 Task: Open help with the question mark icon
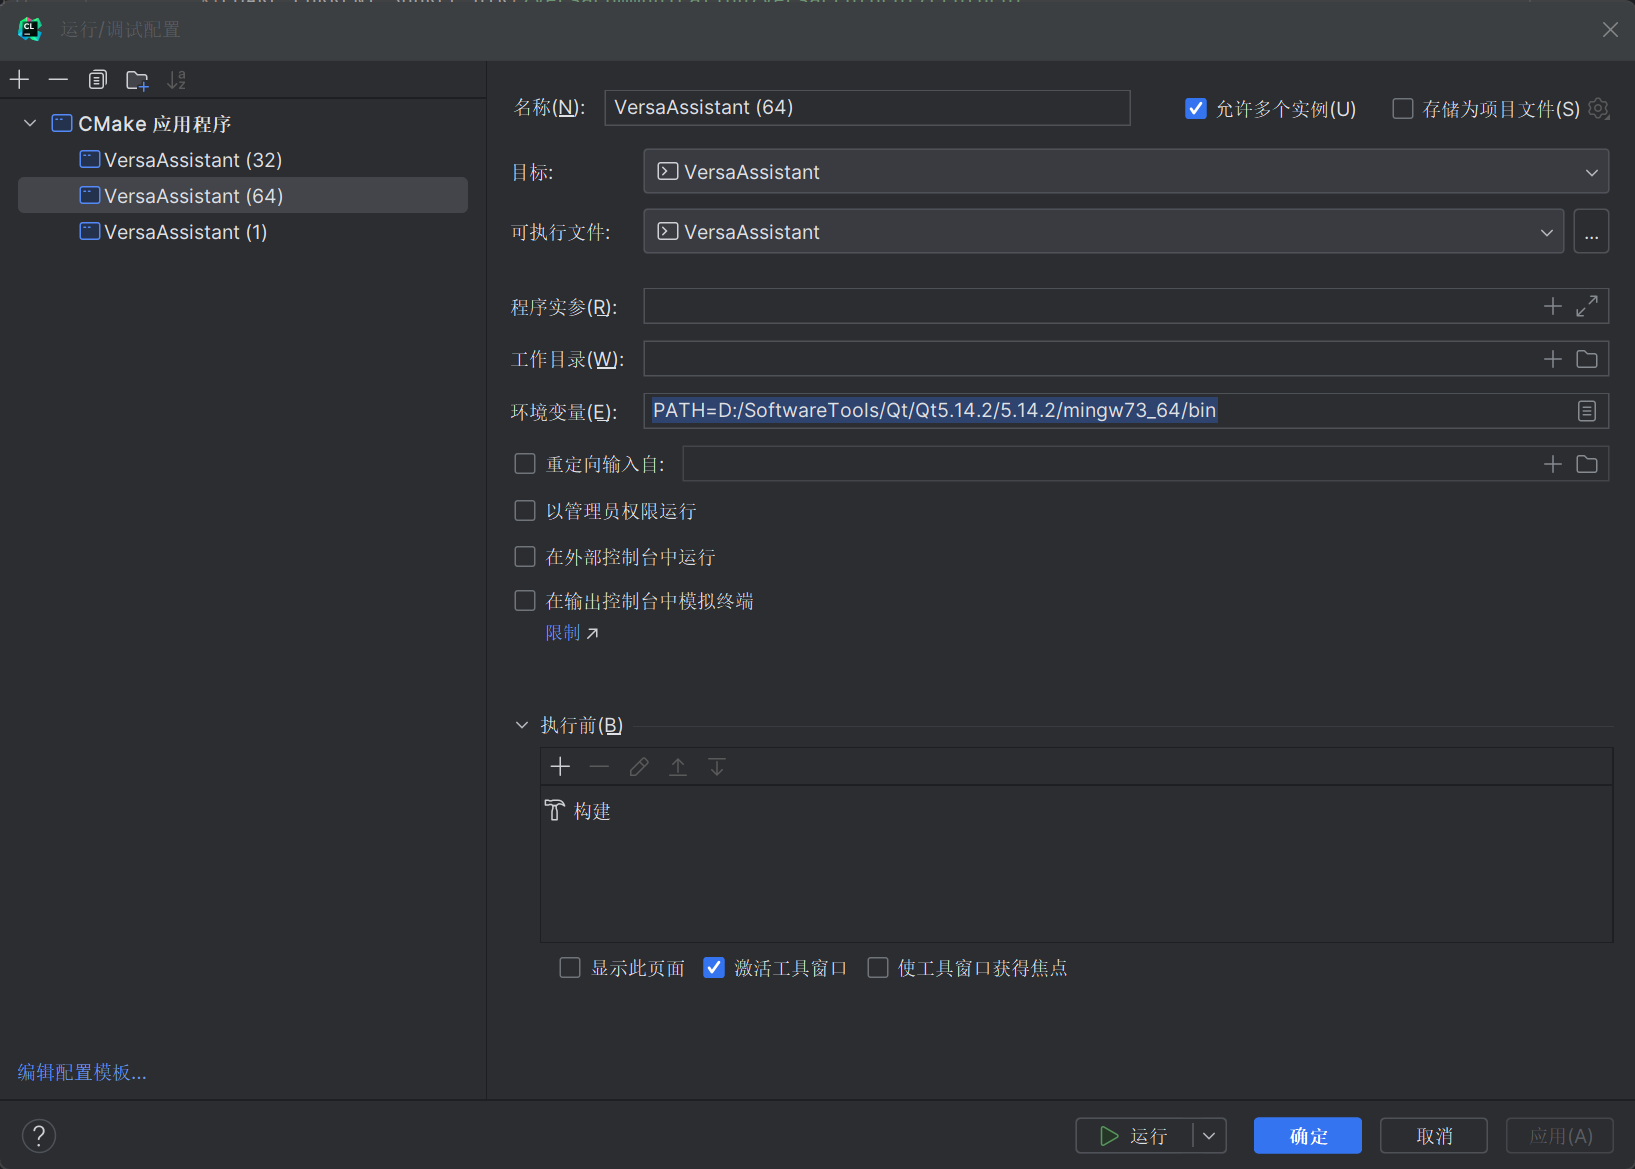39,1136
